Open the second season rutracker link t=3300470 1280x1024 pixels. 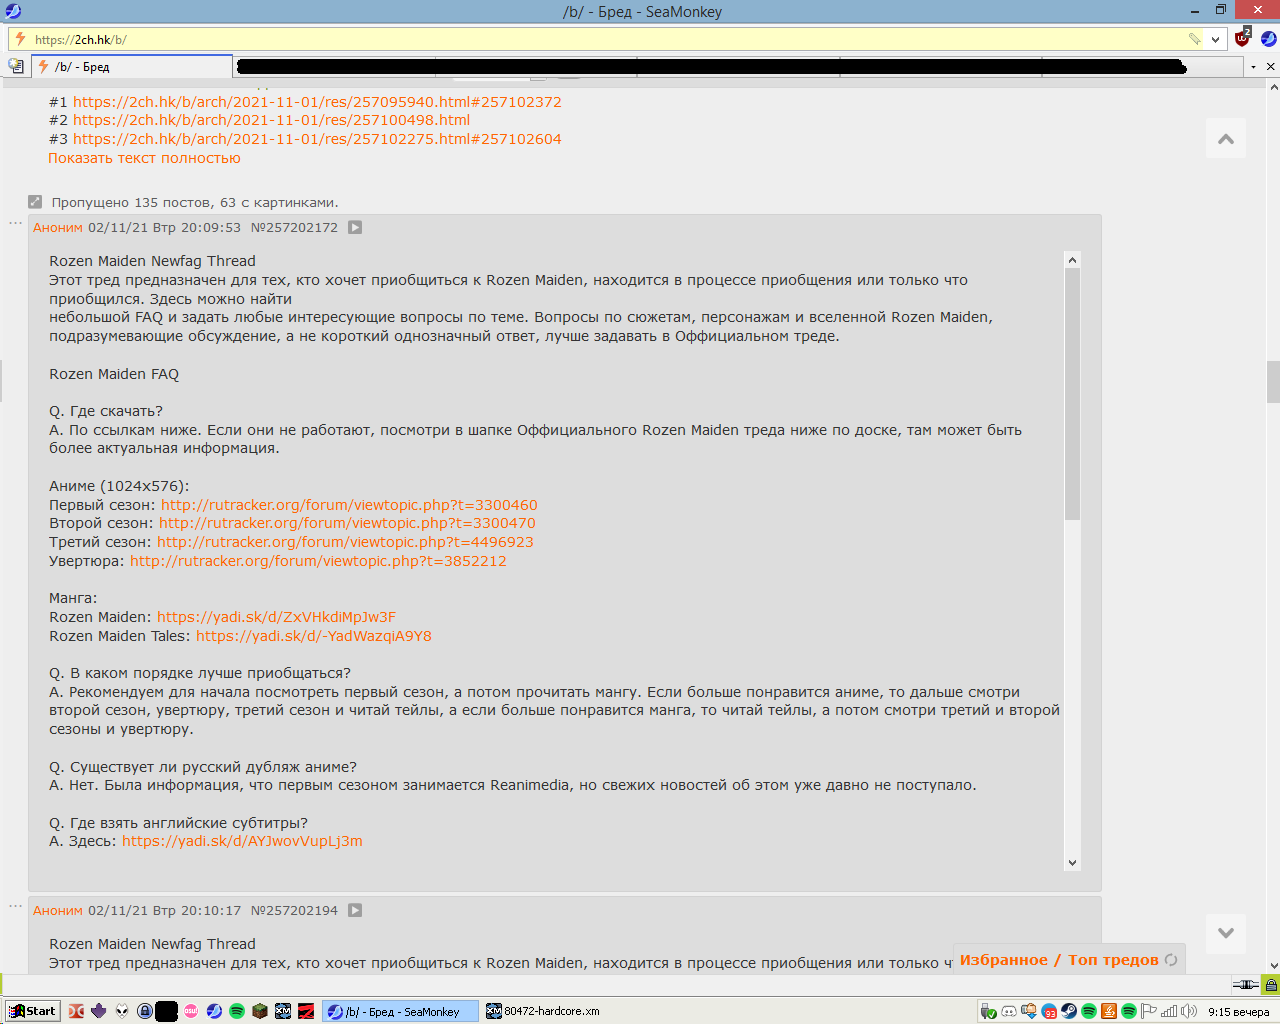coord(347,523)
